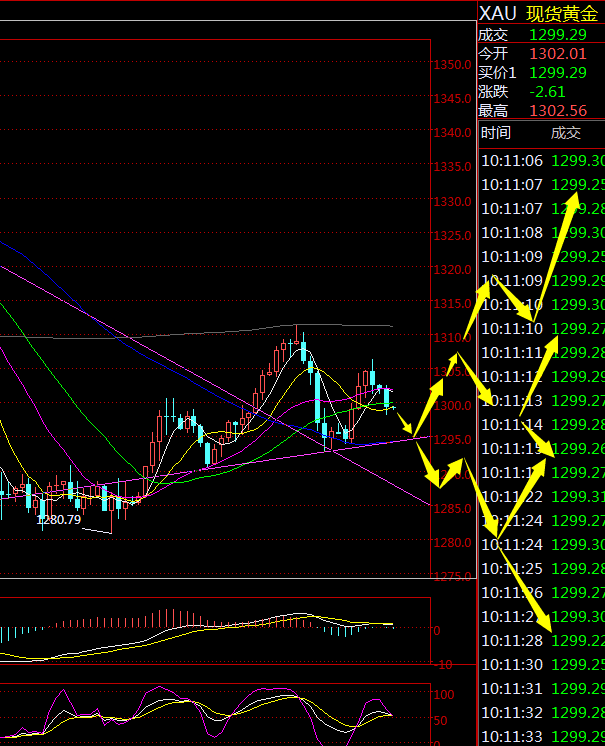Screen dimensions: 605x746
Task: Click the 1300.0 price axis label
Action: pos(452,406)
